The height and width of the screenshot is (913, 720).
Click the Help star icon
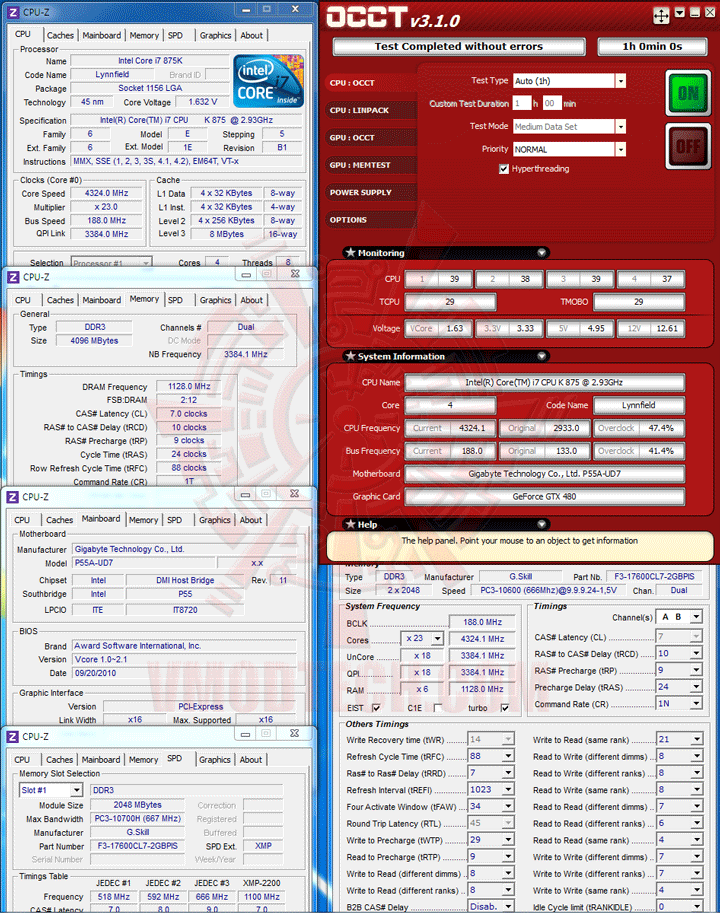pos(350,523)
